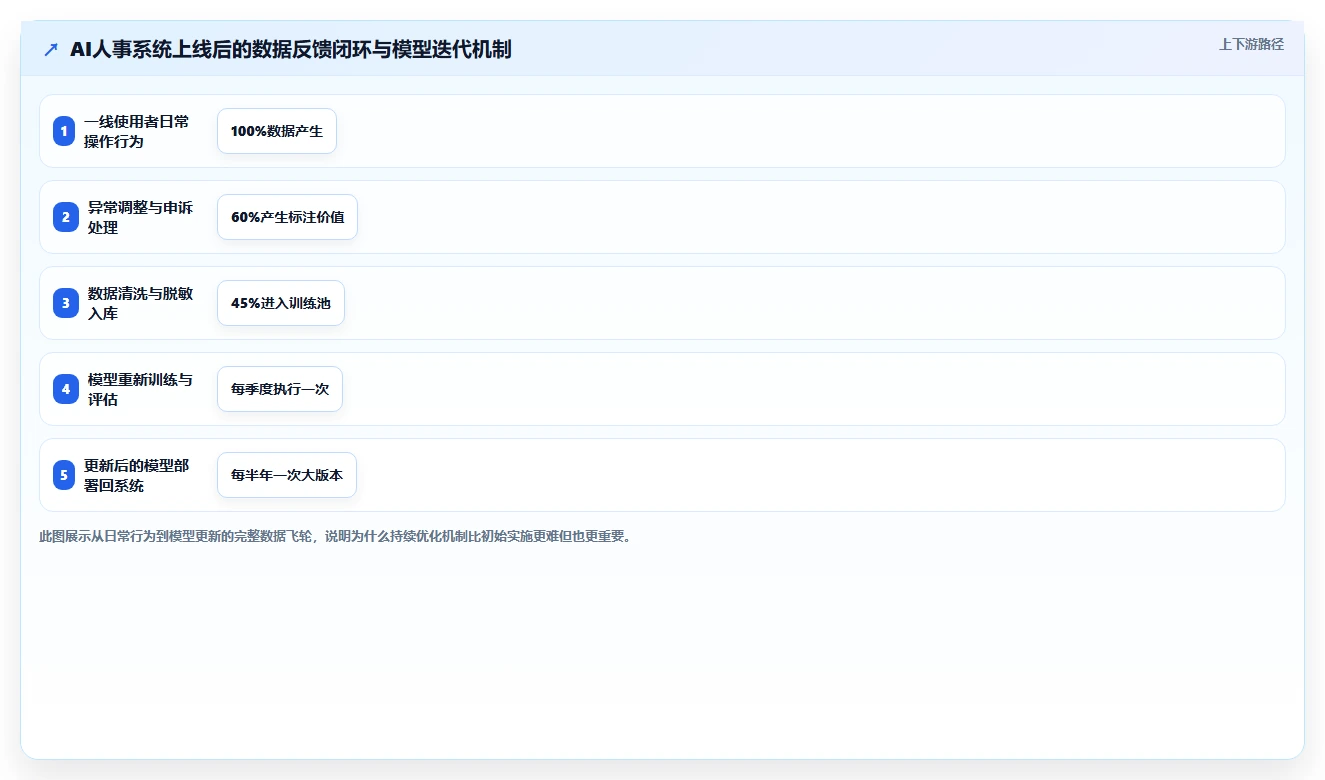The image size is (1325, 780).
Task: Click the footnote caption about 数据飞轮
Action: coord(335,536)
